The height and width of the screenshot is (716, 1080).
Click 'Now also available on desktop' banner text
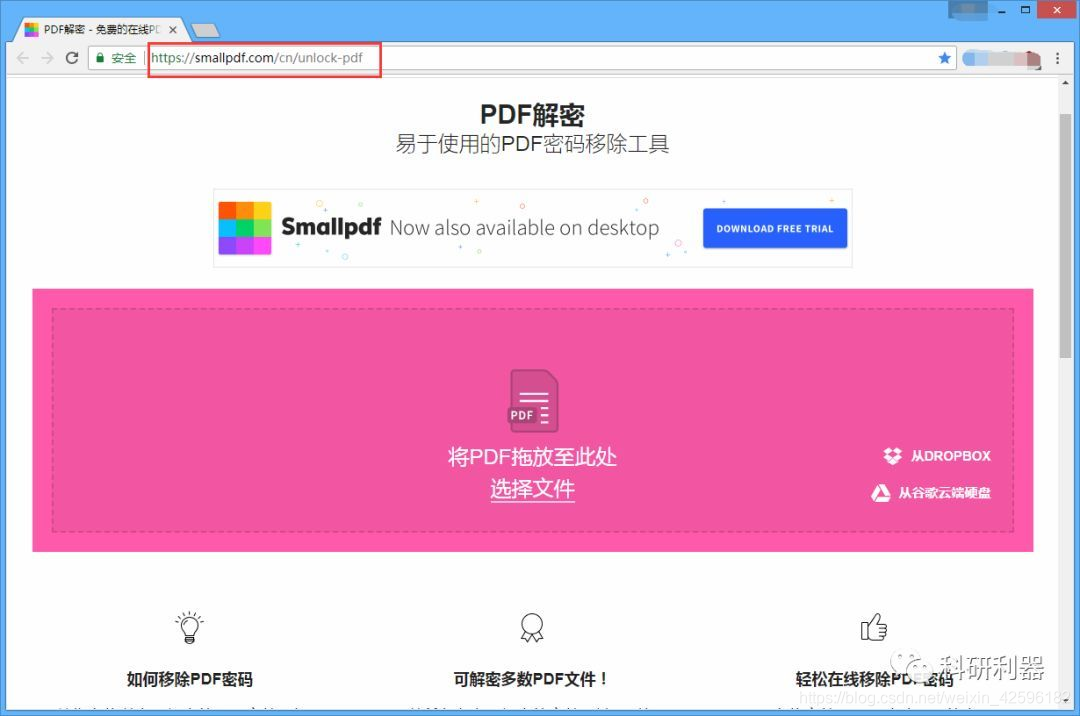coord(524,228)
